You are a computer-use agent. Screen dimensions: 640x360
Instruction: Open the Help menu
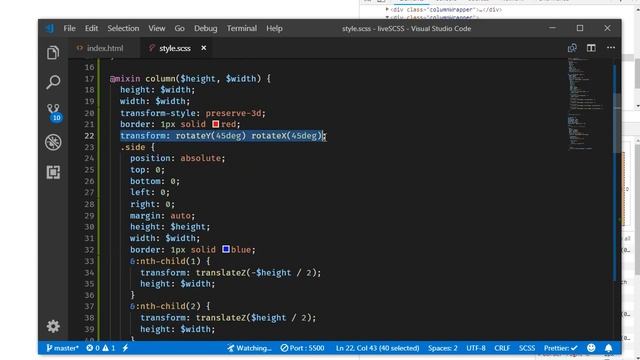[x=274, y=28]
